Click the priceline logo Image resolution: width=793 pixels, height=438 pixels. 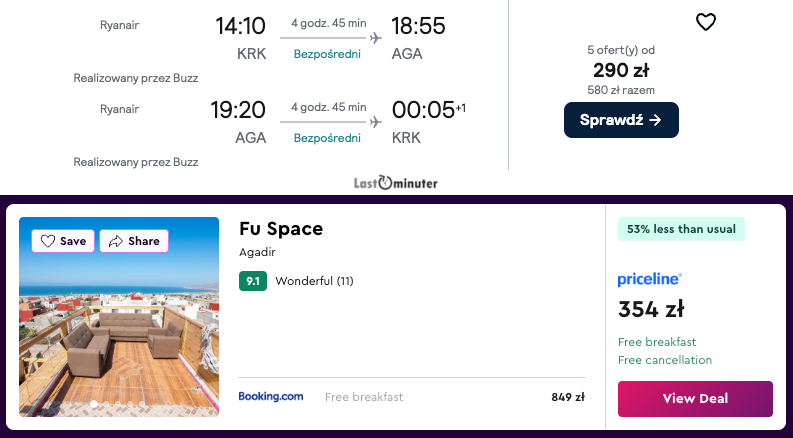649,279
